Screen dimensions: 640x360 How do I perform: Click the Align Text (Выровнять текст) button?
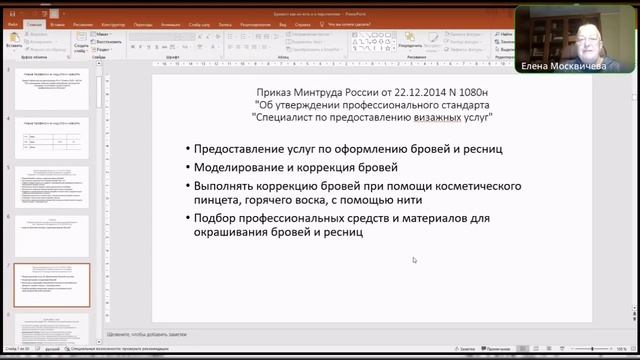pos(305,42)
